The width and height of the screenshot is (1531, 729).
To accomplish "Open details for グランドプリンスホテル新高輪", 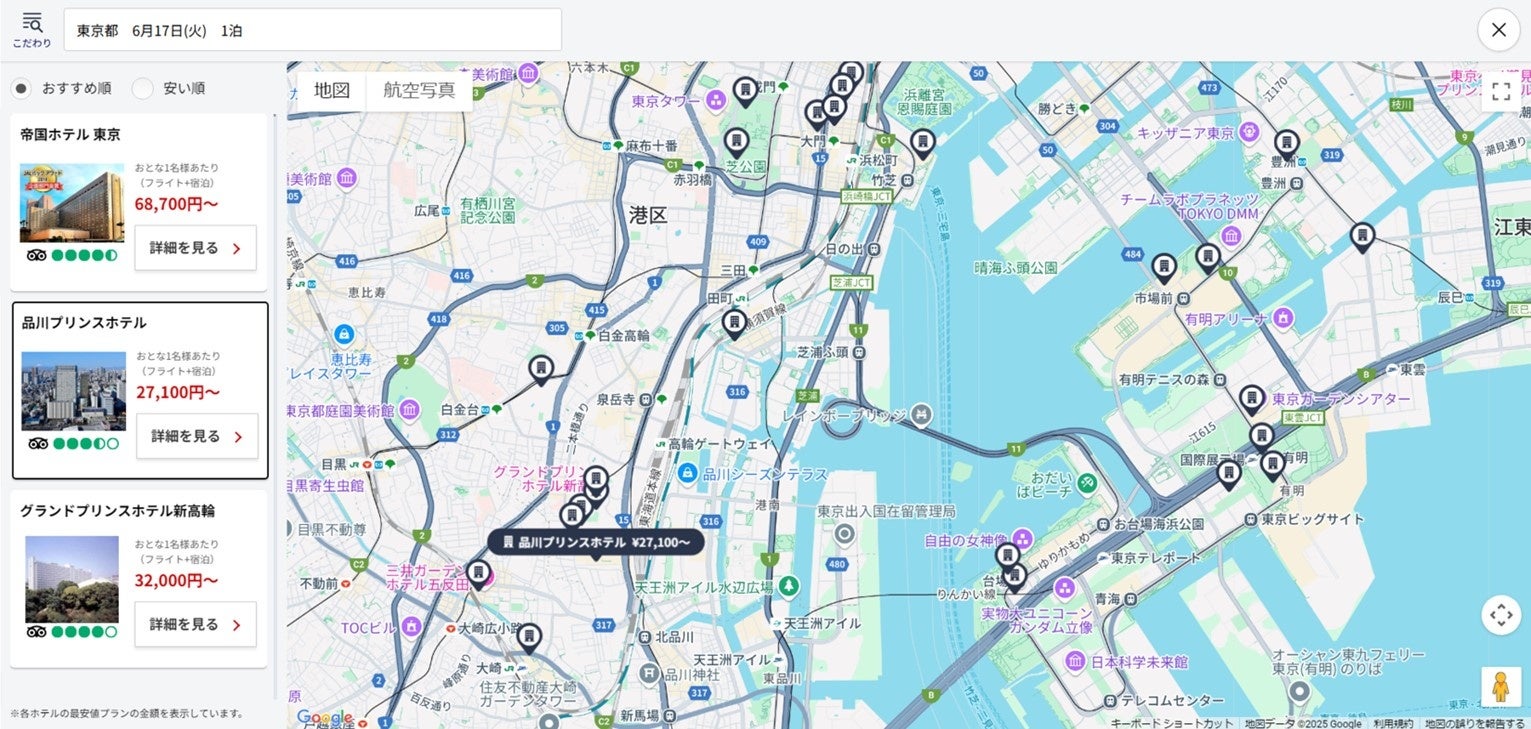I will 196,624.
